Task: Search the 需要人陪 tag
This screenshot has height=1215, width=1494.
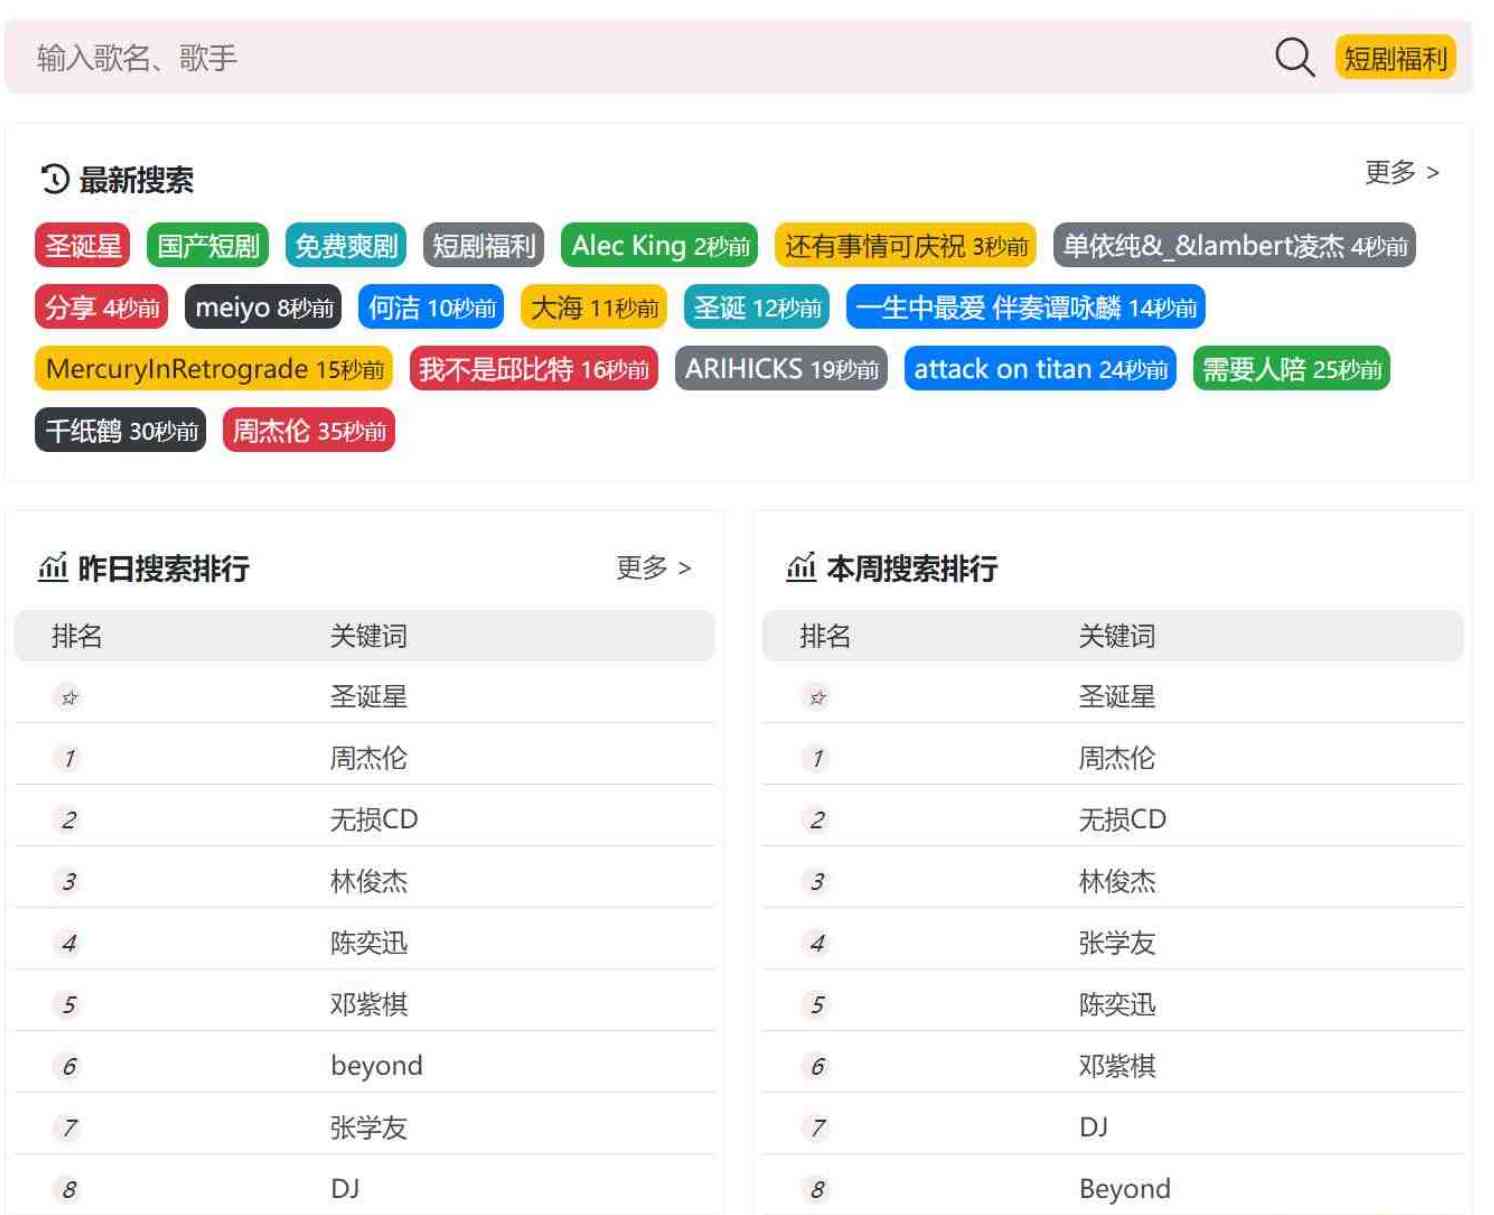Action: [1292, 369]
